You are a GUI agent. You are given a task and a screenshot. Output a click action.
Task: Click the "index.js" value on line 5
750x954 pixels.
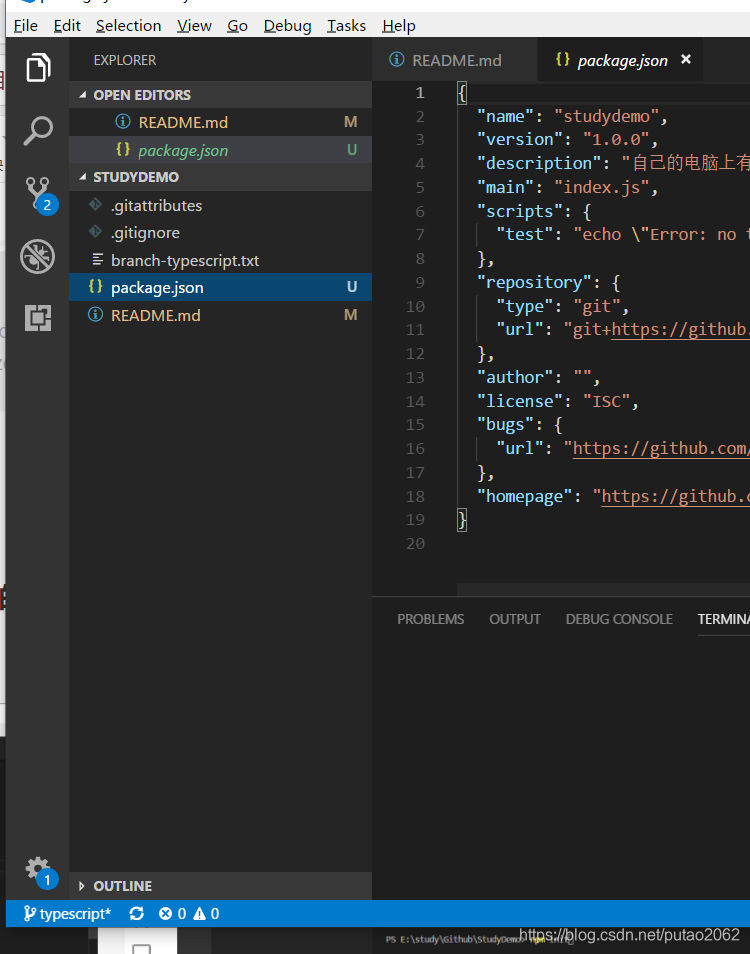click(x=601, y=187)
